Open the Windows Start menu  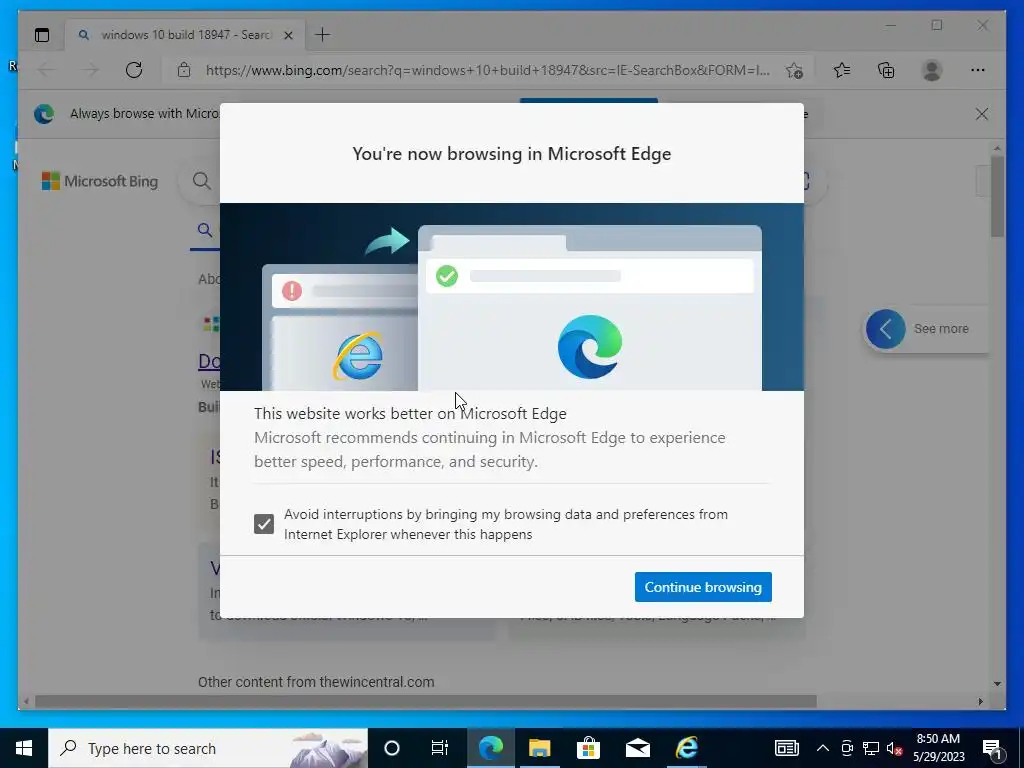[x=24, y=748]
